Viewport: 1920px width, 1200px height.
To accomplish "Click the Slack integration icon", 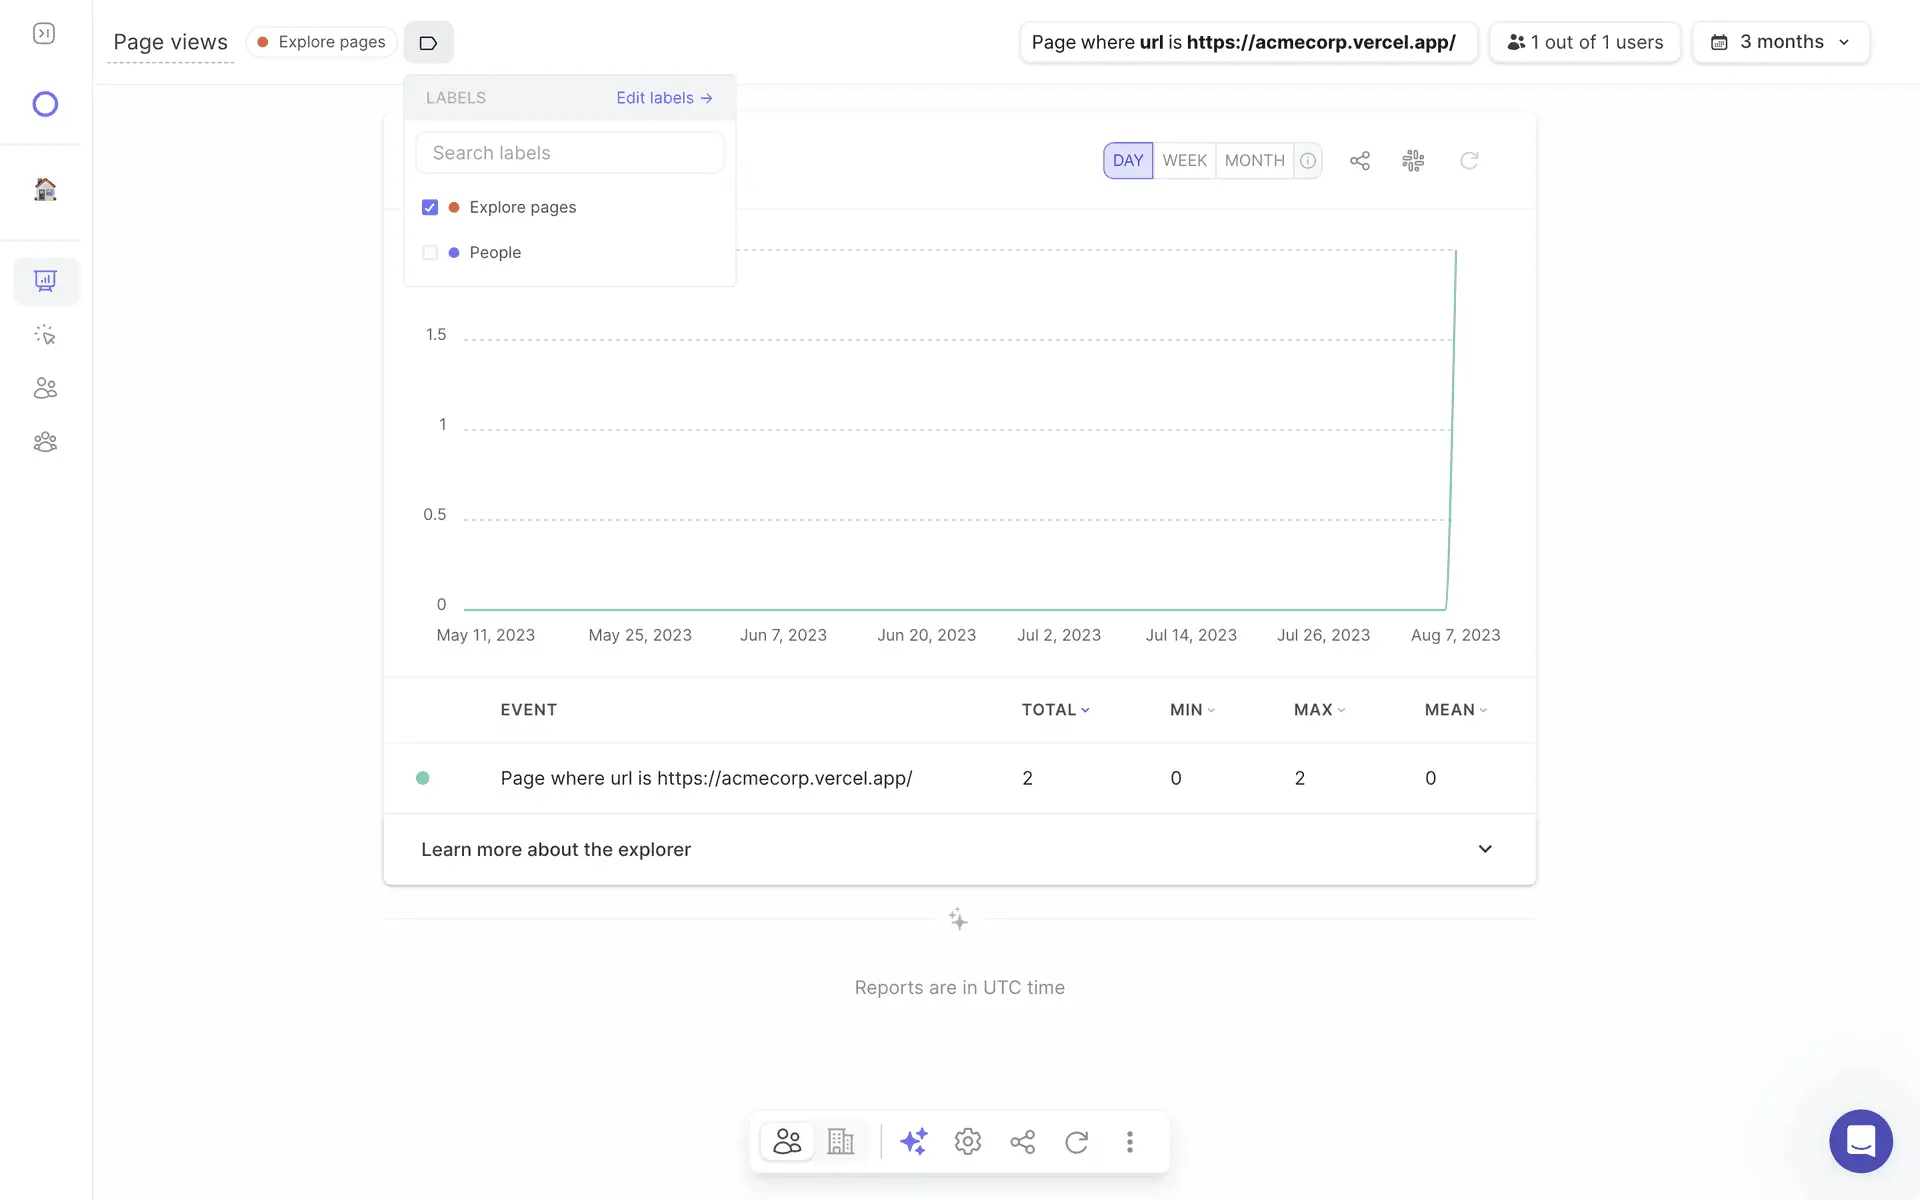I will 1413,161.
